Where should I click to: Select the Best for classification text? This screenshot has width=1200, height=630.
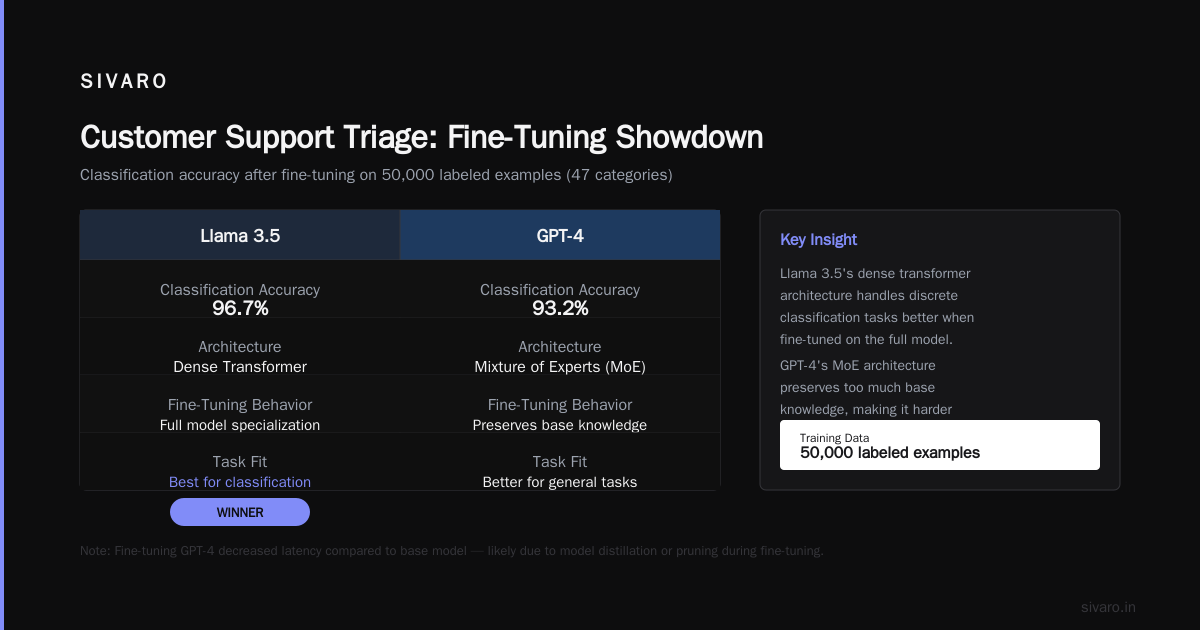pos(240,482)
